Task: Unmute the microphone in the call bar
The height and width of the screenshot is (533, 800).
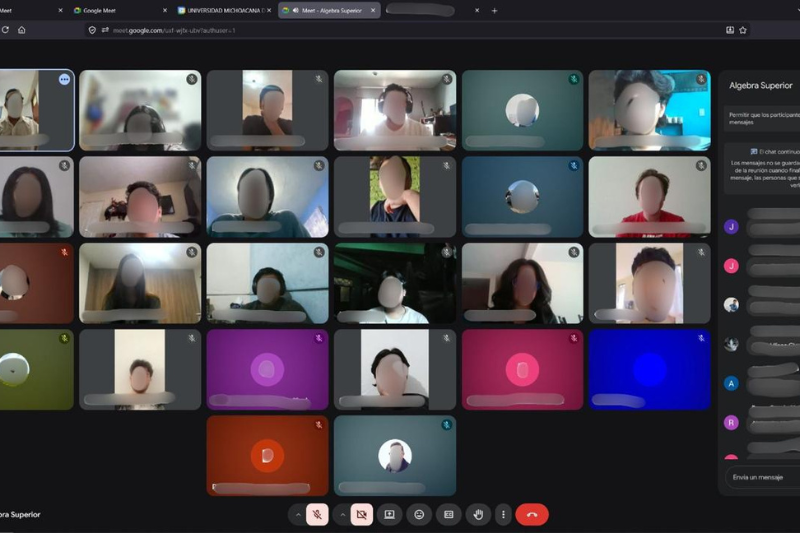Action: click(x=317, y=514)
